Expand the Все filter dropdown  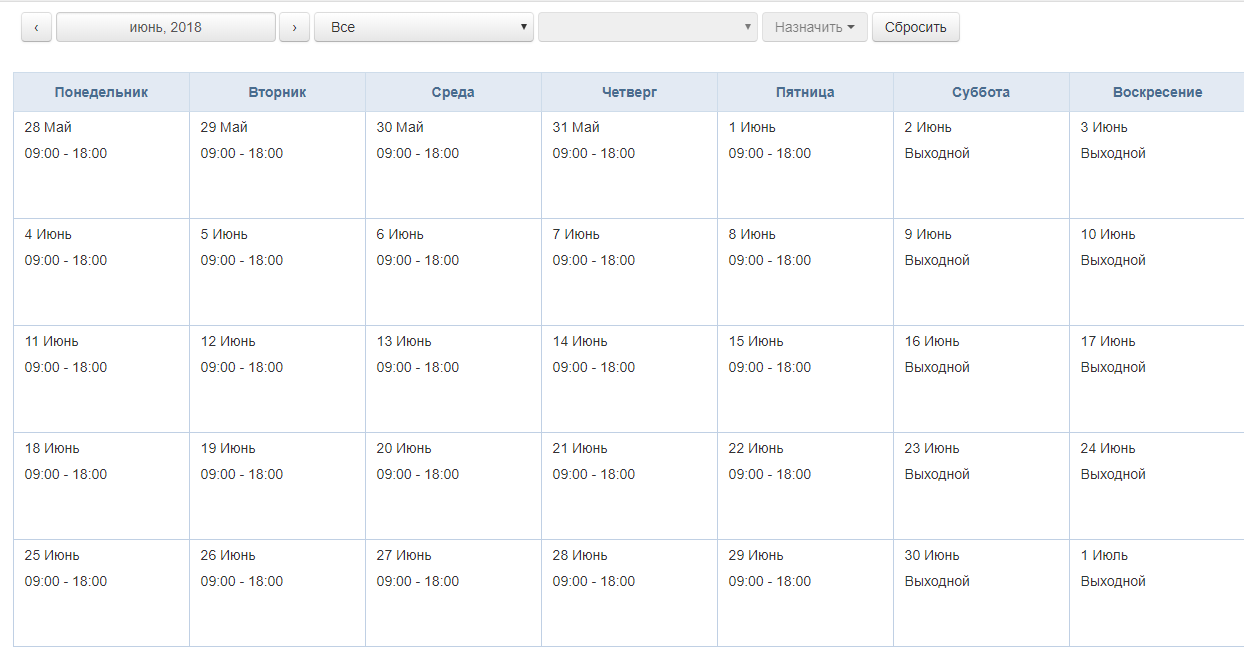(x=424, y=27)
